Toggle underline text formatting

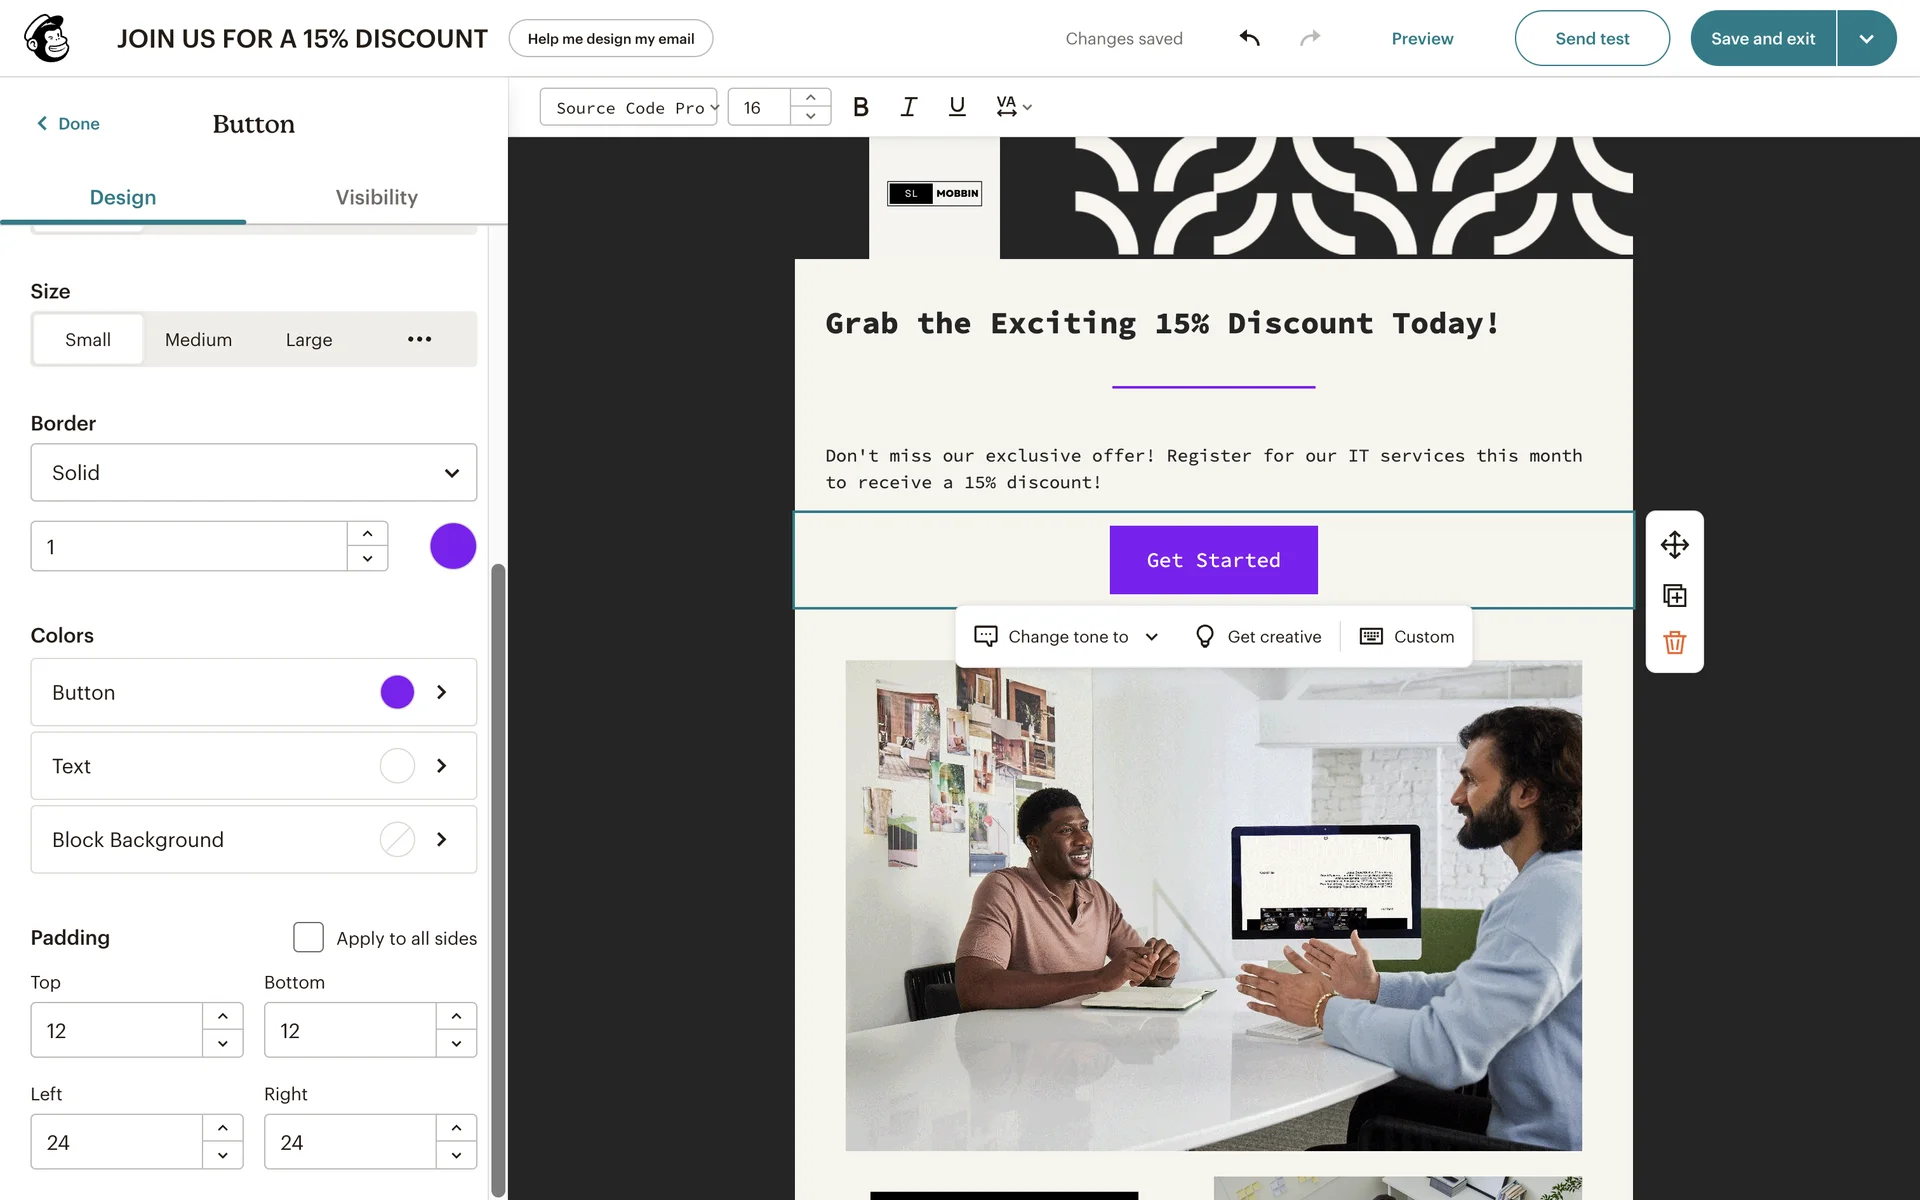pyautogui.click(x=957, y=107)
